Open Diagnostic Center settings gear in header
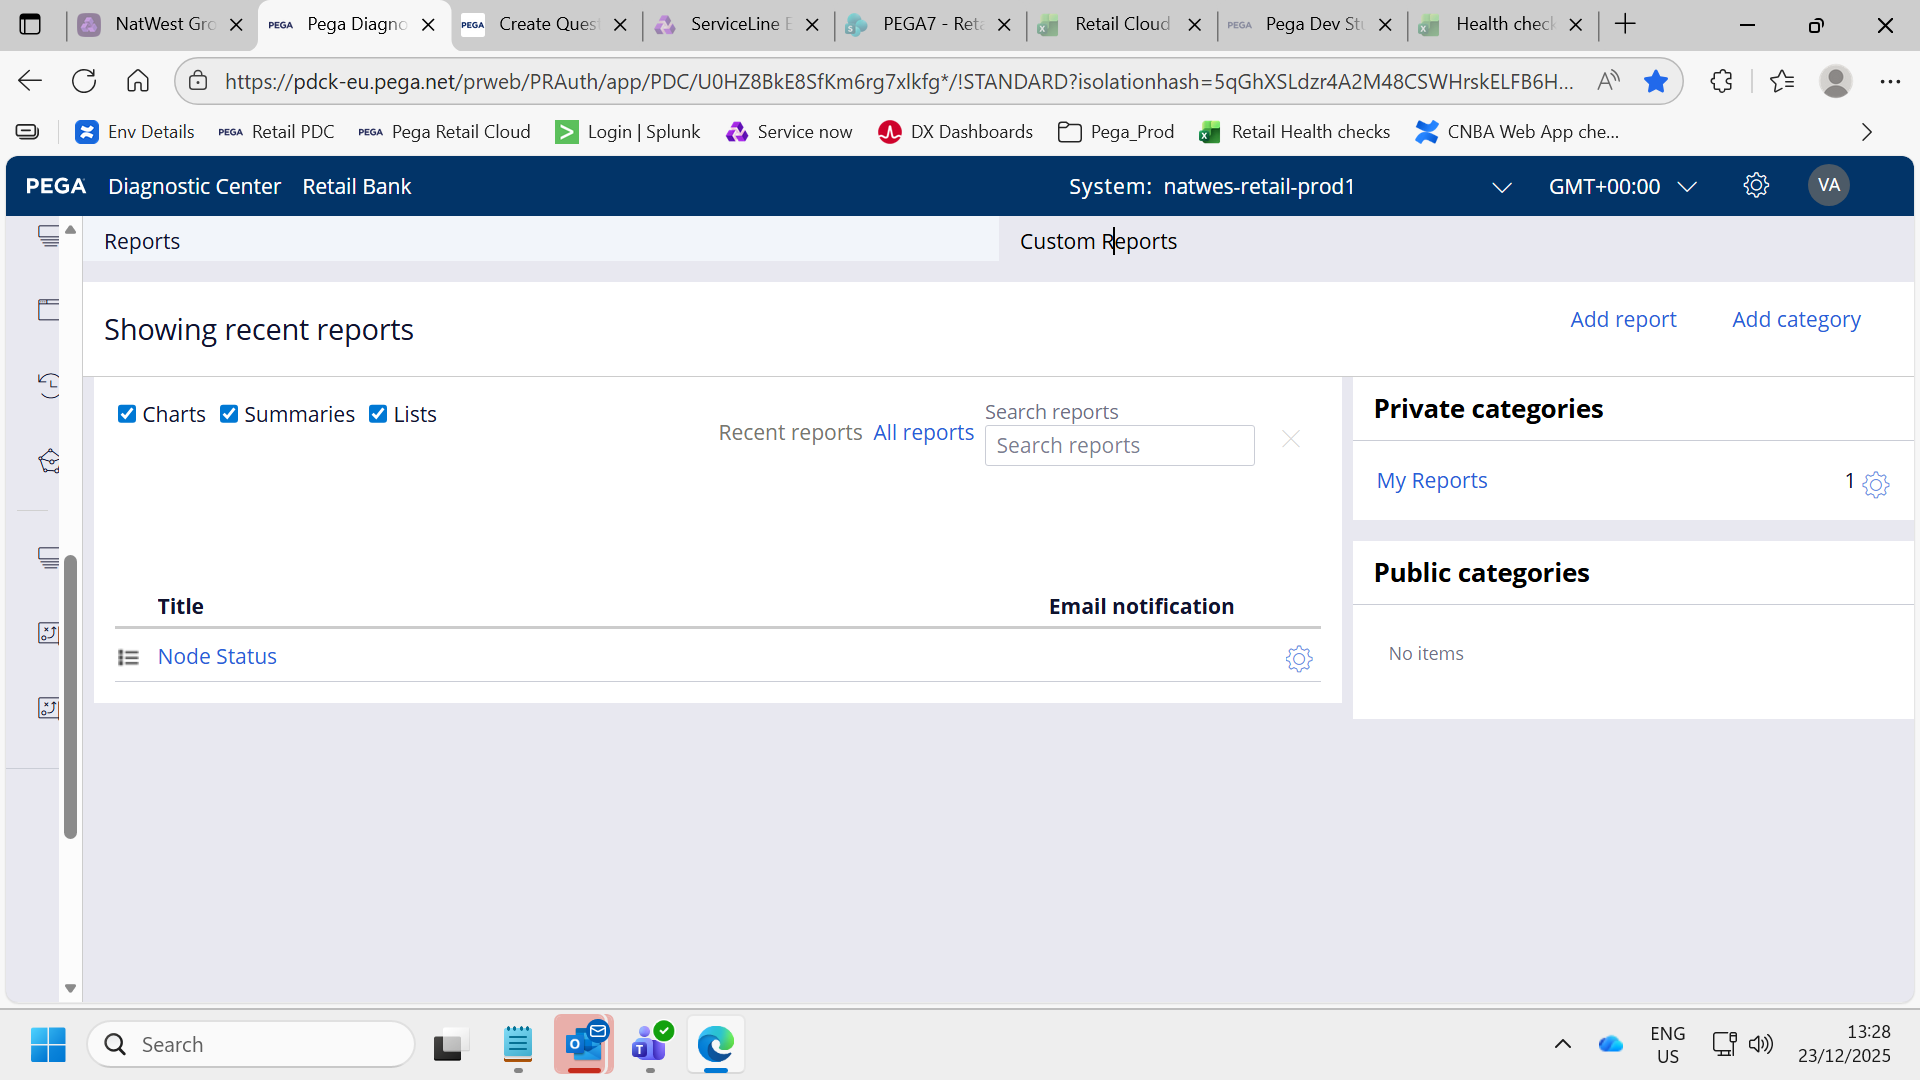 (x=1756, y=186)
